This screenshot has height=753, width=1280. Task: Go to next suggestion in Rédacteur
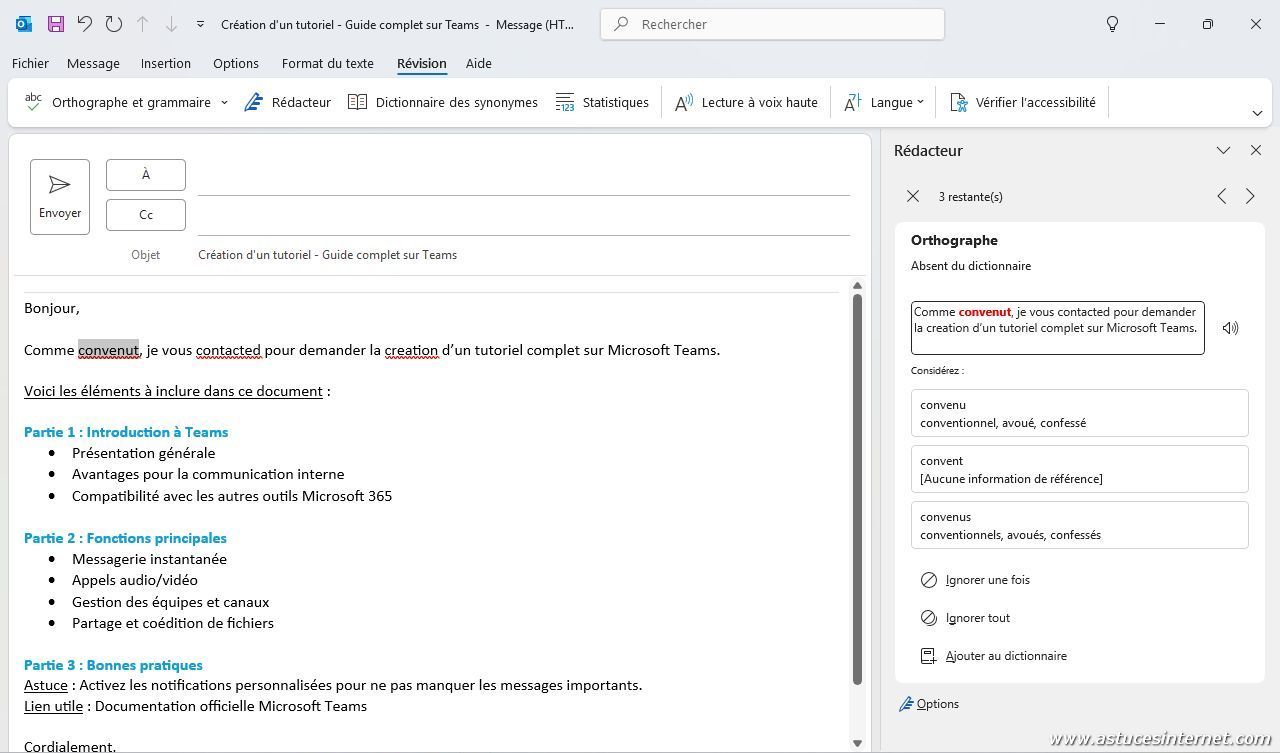click(1250, 196)
